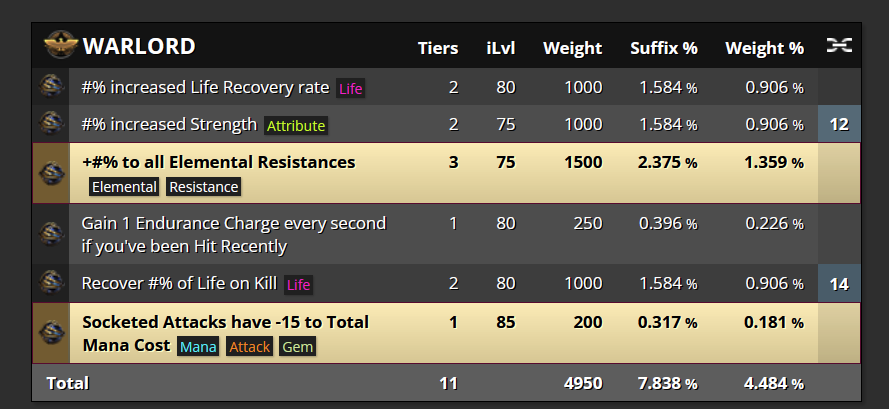This screenshot has width=889, height=409.
Task: Deselect the Socketed Attacks Total Mana Cost row
Action: (x=446, y=333)
